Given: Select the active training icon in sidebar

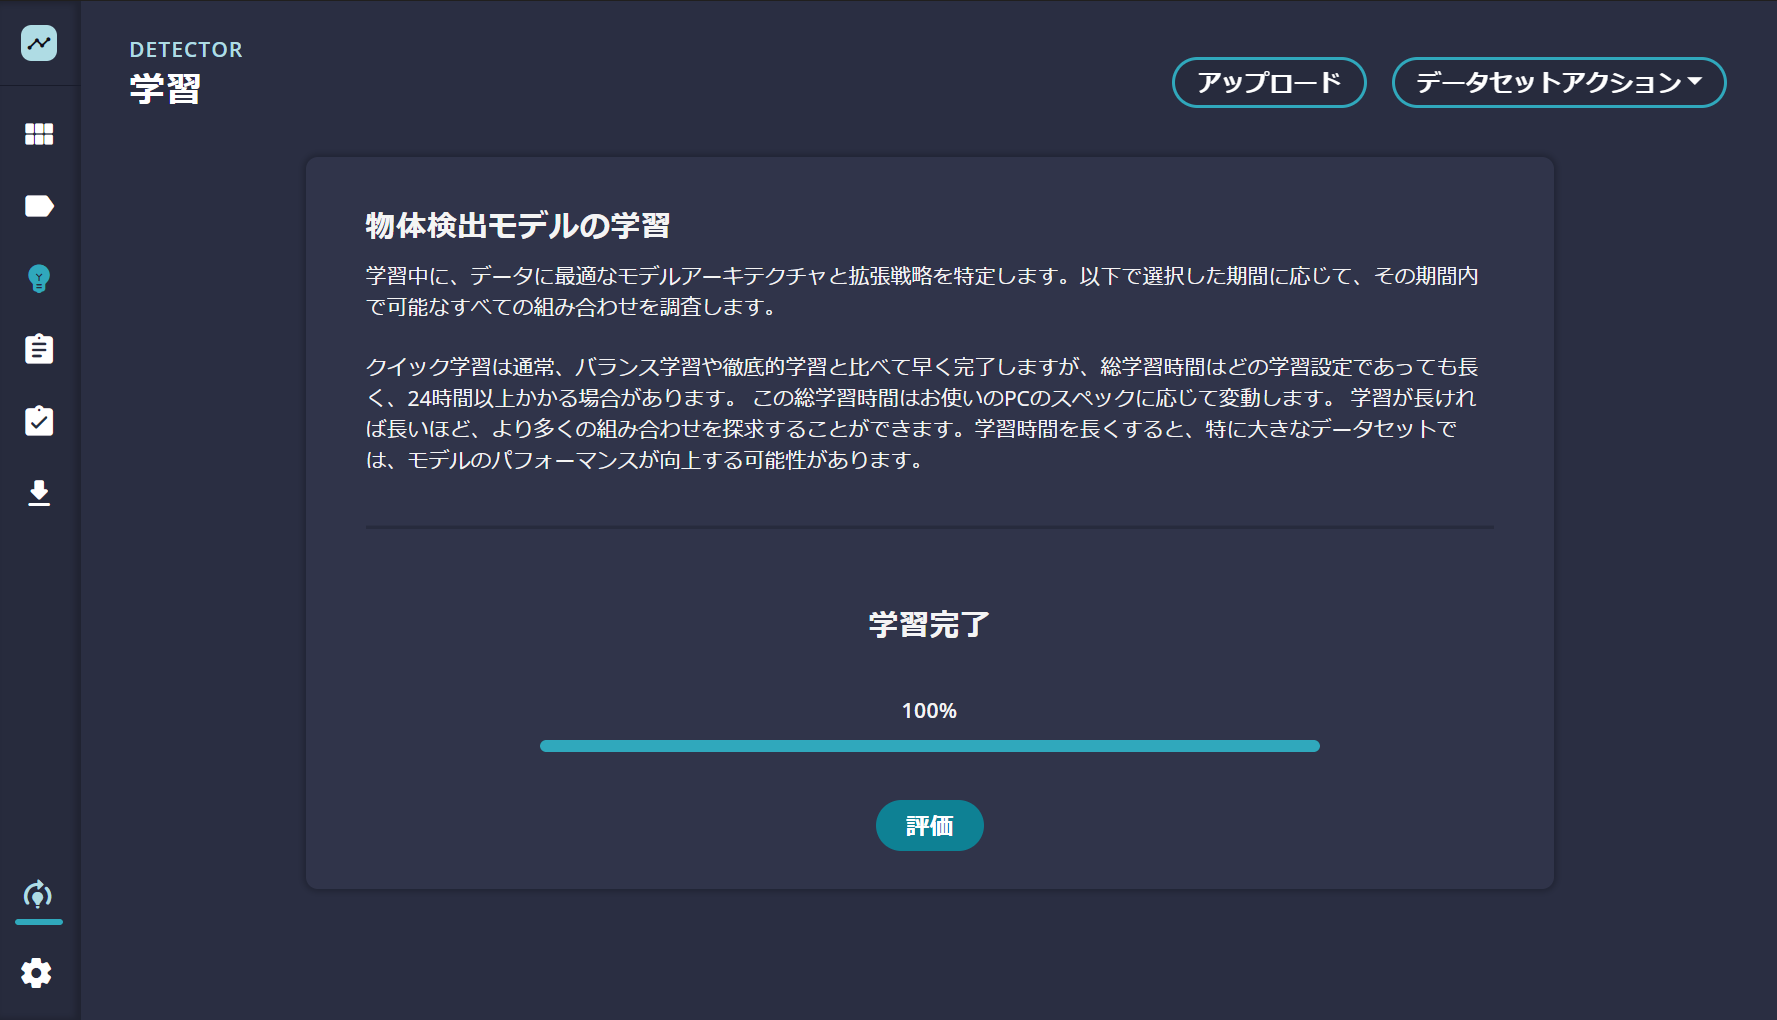Looking at the screenshot, I should coord(39,896).
